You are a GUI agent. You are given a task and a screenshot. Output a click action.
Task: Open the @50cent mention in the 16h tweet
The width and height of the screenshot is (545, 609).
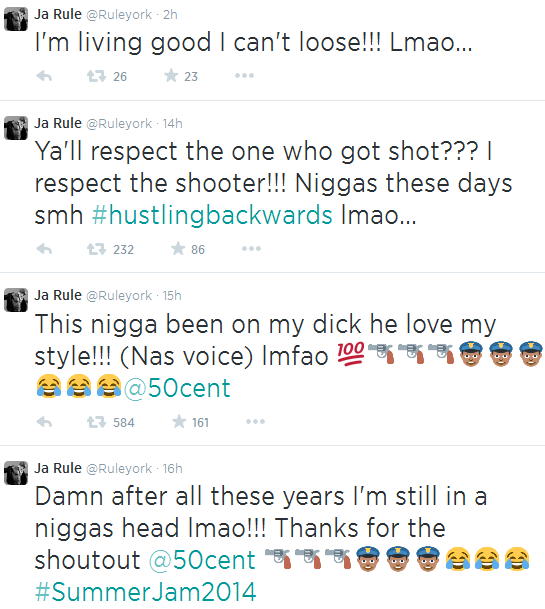(202, 560)
